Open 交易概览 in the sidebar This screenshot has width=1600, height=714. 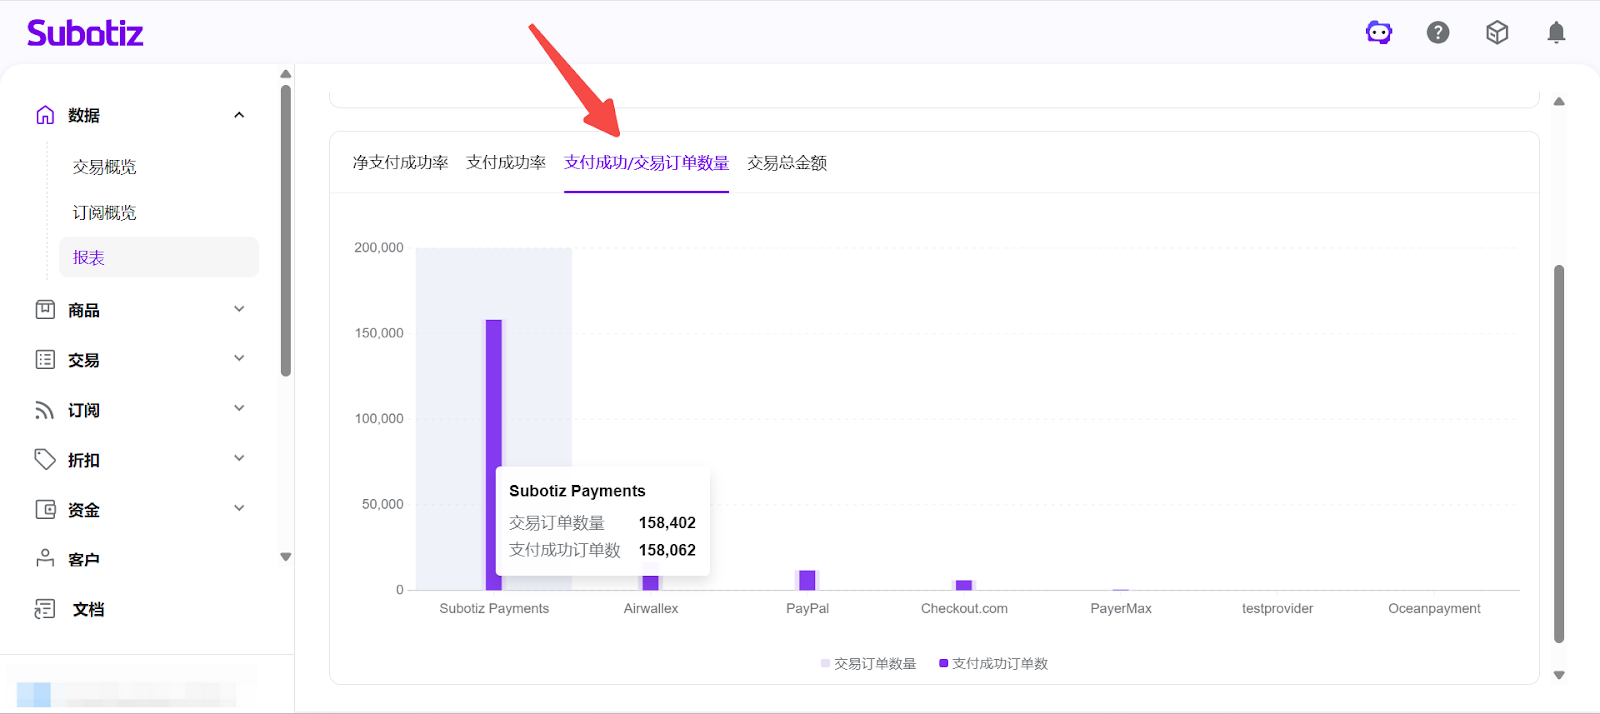(x=104, y=167)
